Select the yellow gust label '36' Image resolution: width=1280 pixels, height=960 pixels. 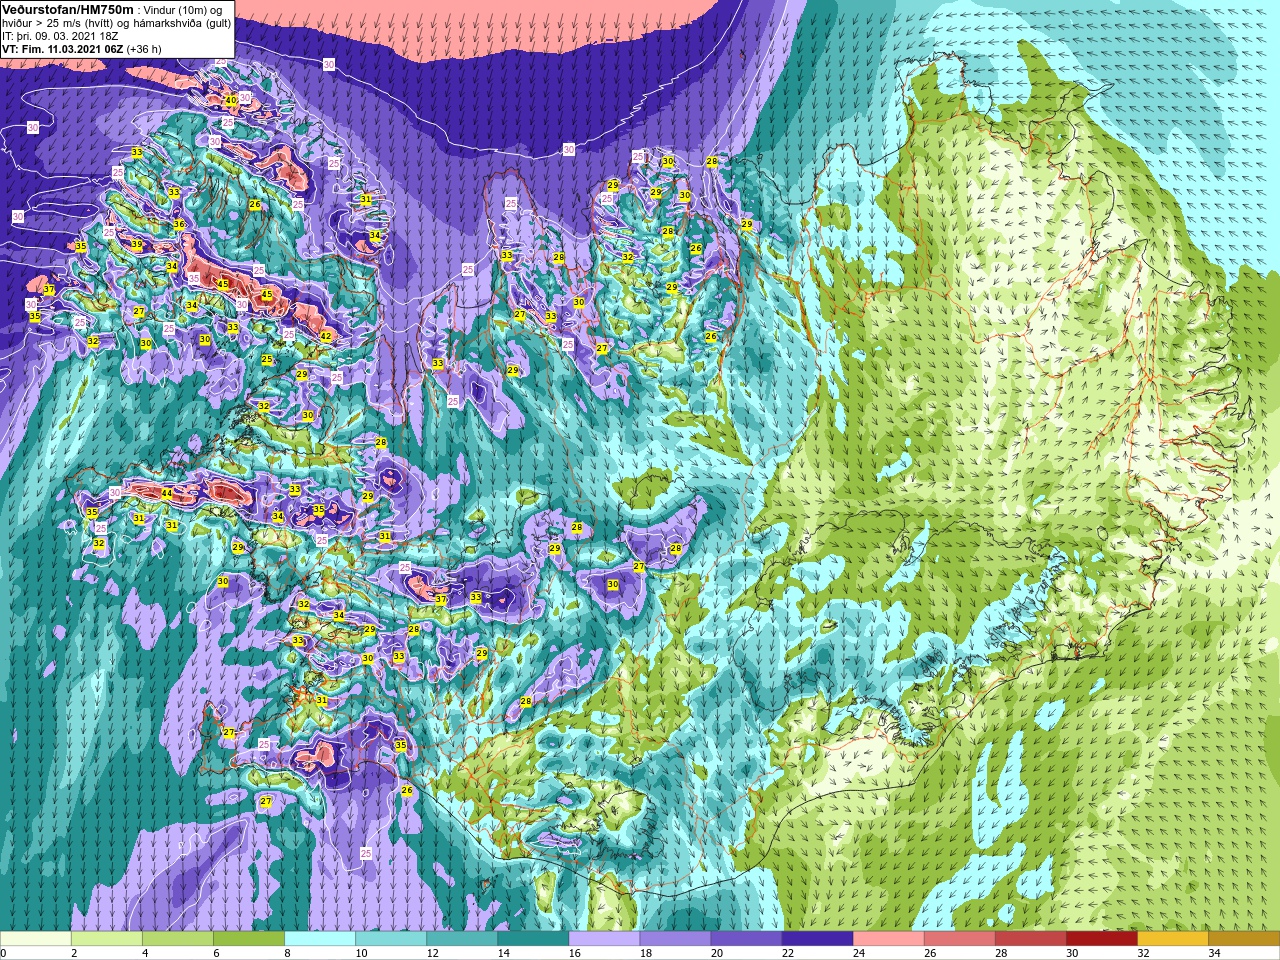point(178,225)
